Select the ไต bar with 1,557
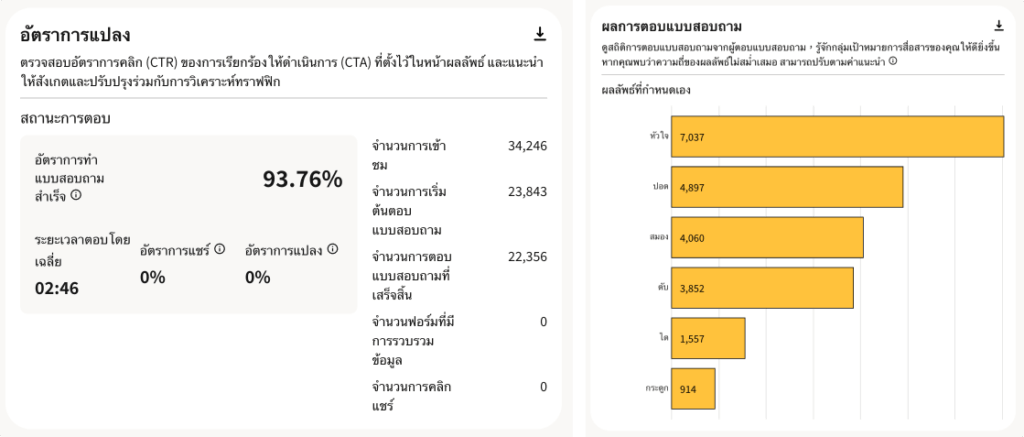1024x437 pixels. tap(706, 339)
